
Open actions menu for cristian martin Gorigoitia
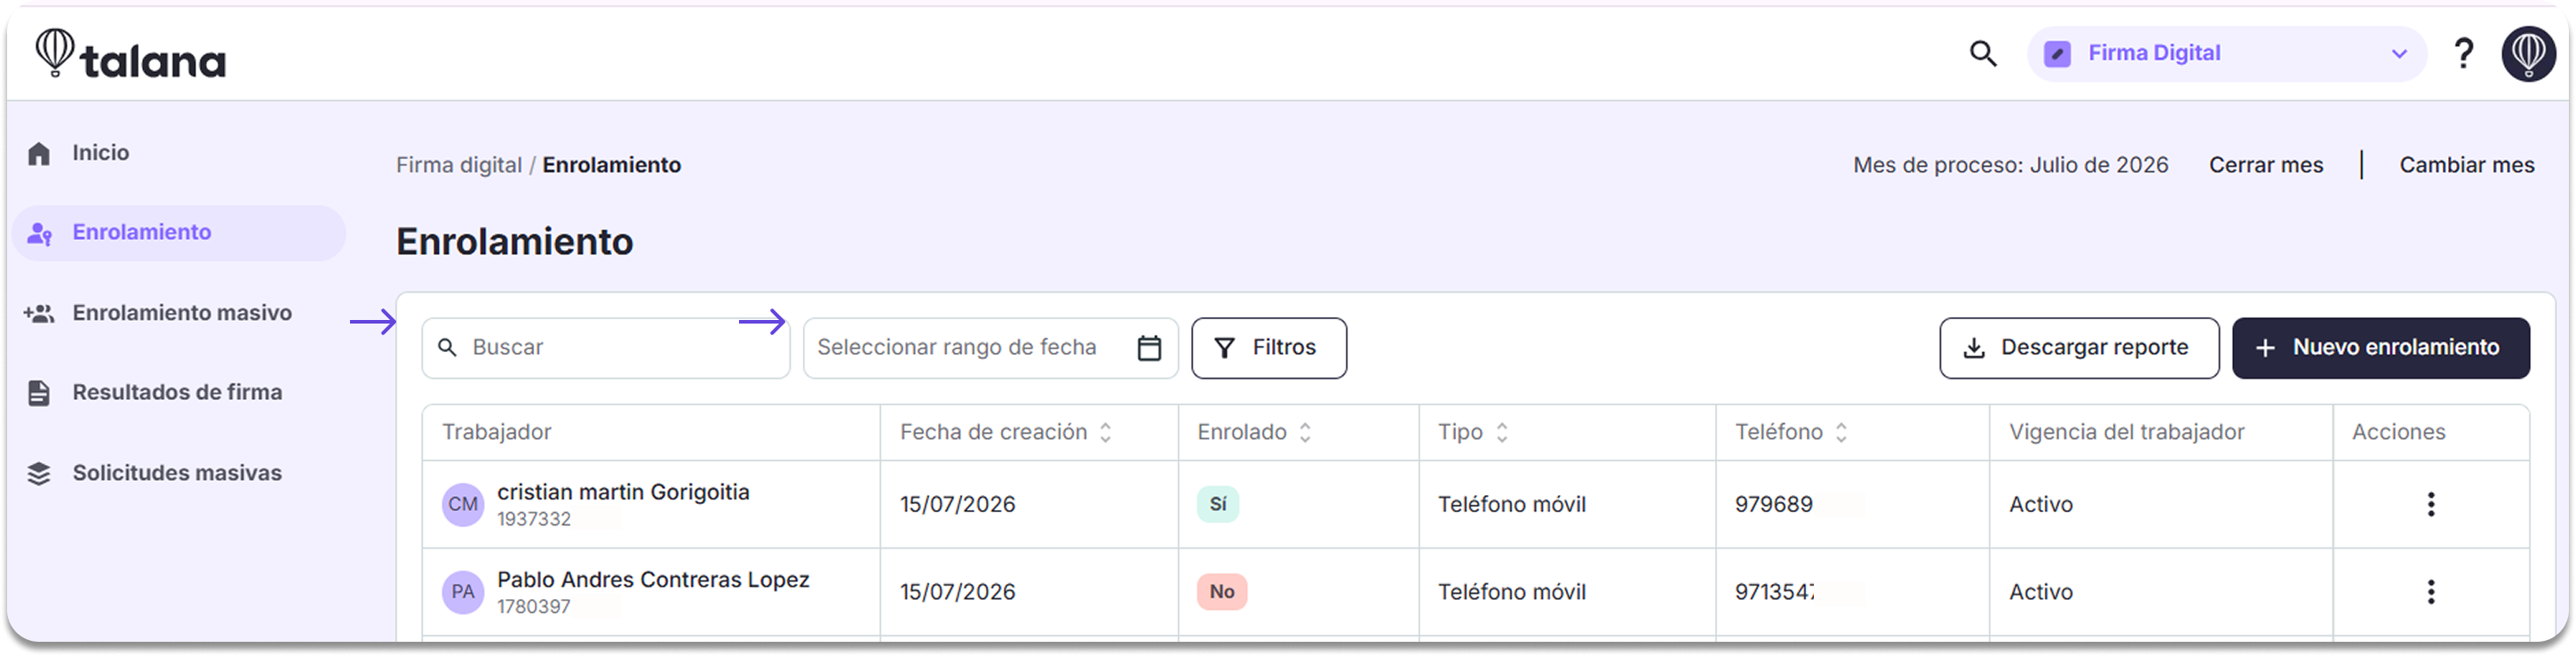point(2430,504)
